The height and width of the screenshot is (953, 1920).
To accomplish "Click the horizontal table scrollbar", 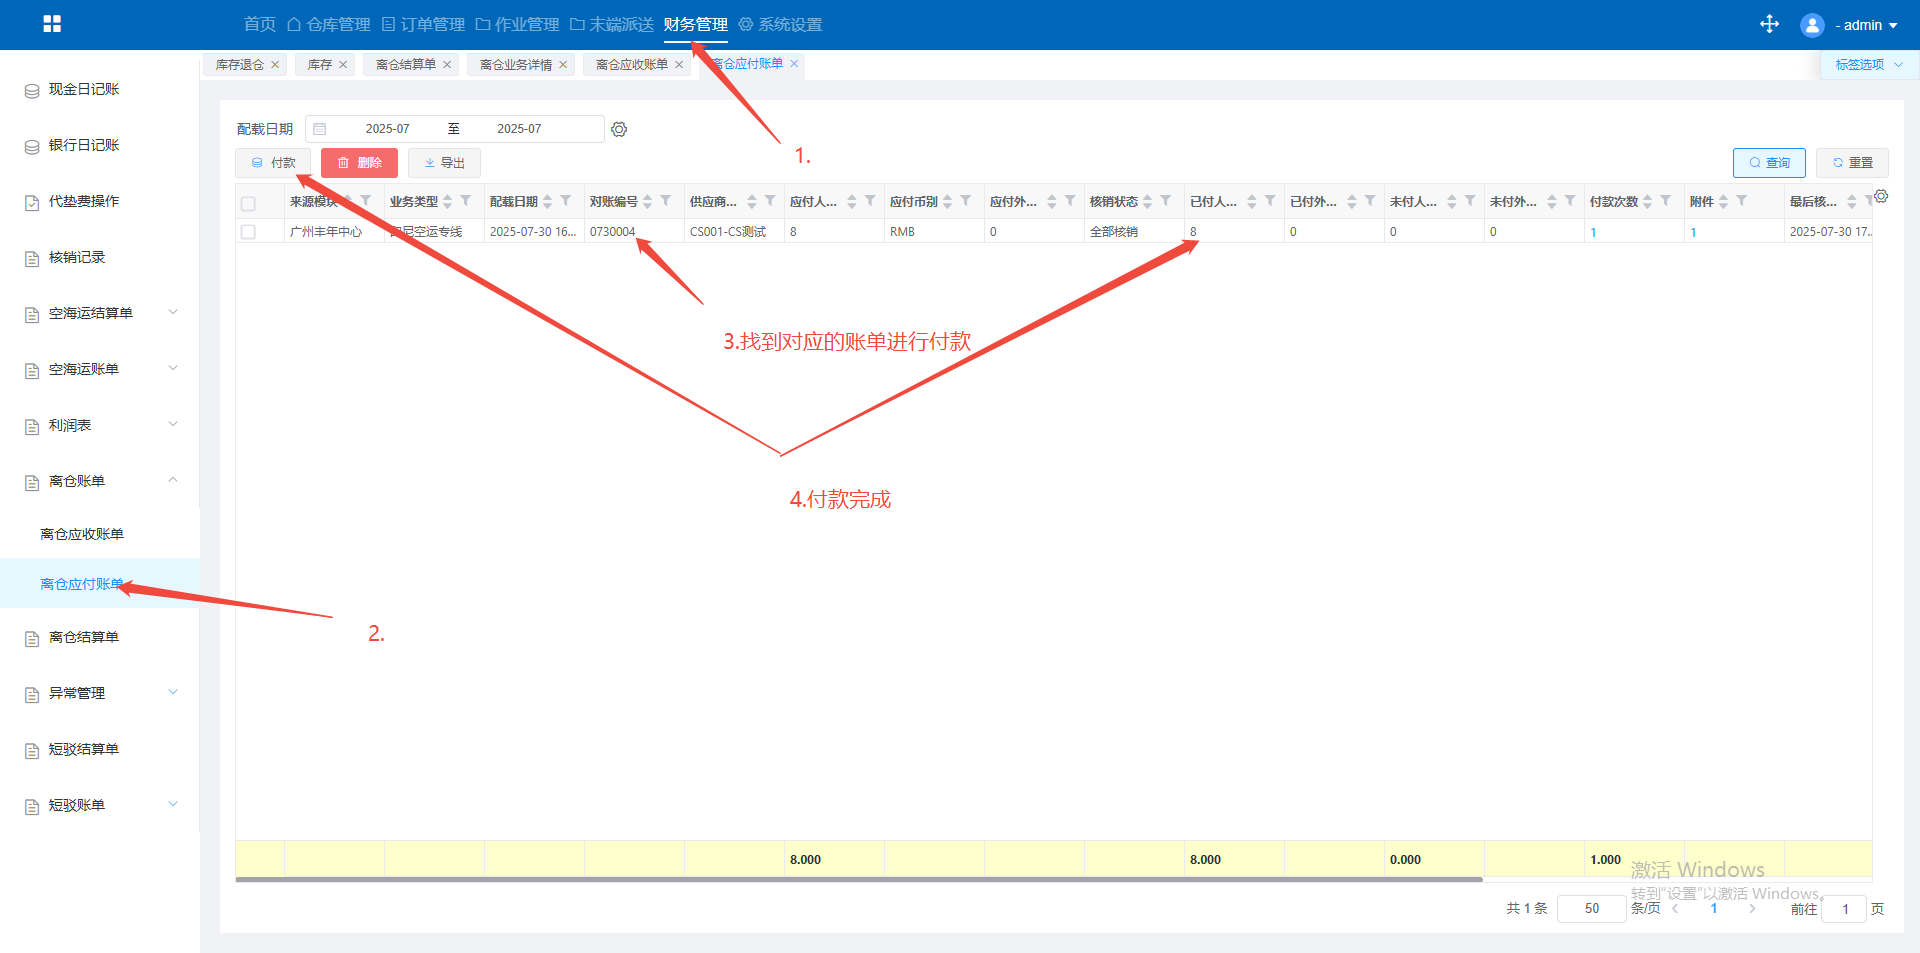I will pyautogui.click(x=858, y=880).
